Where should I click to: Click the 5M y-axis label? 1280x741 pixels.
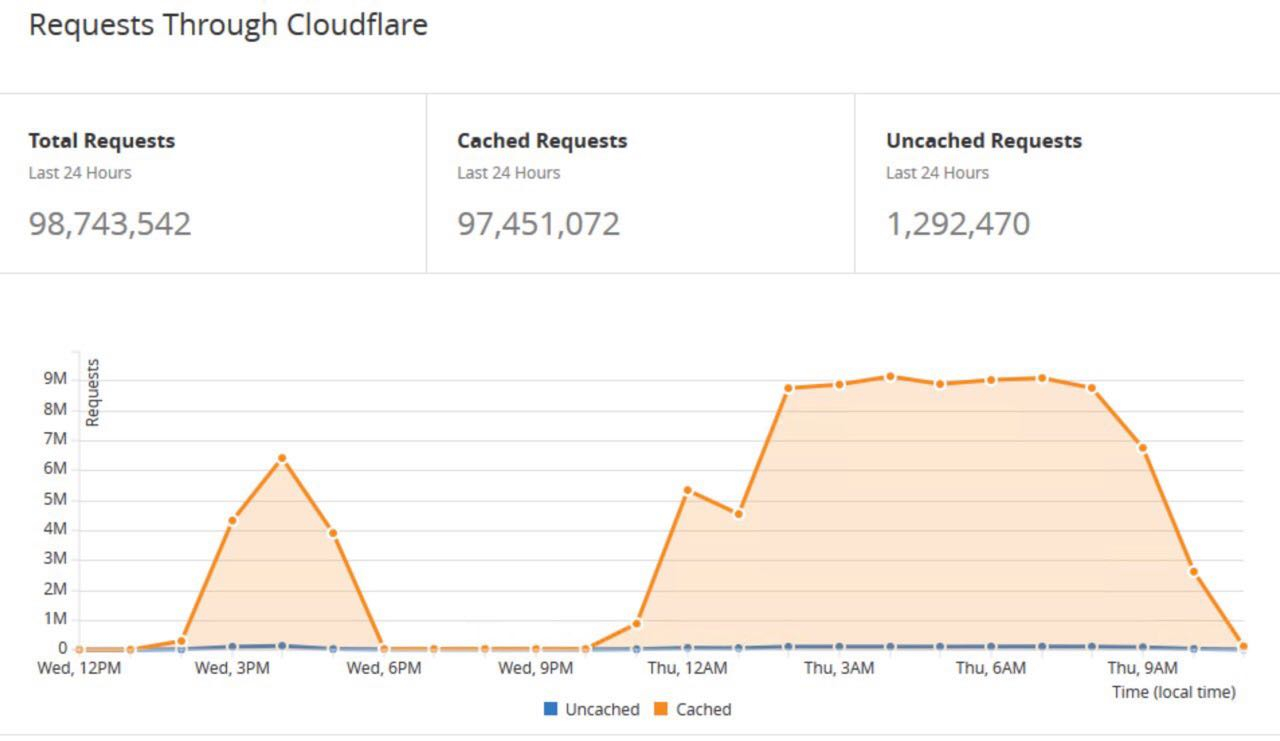click(54, 500)
